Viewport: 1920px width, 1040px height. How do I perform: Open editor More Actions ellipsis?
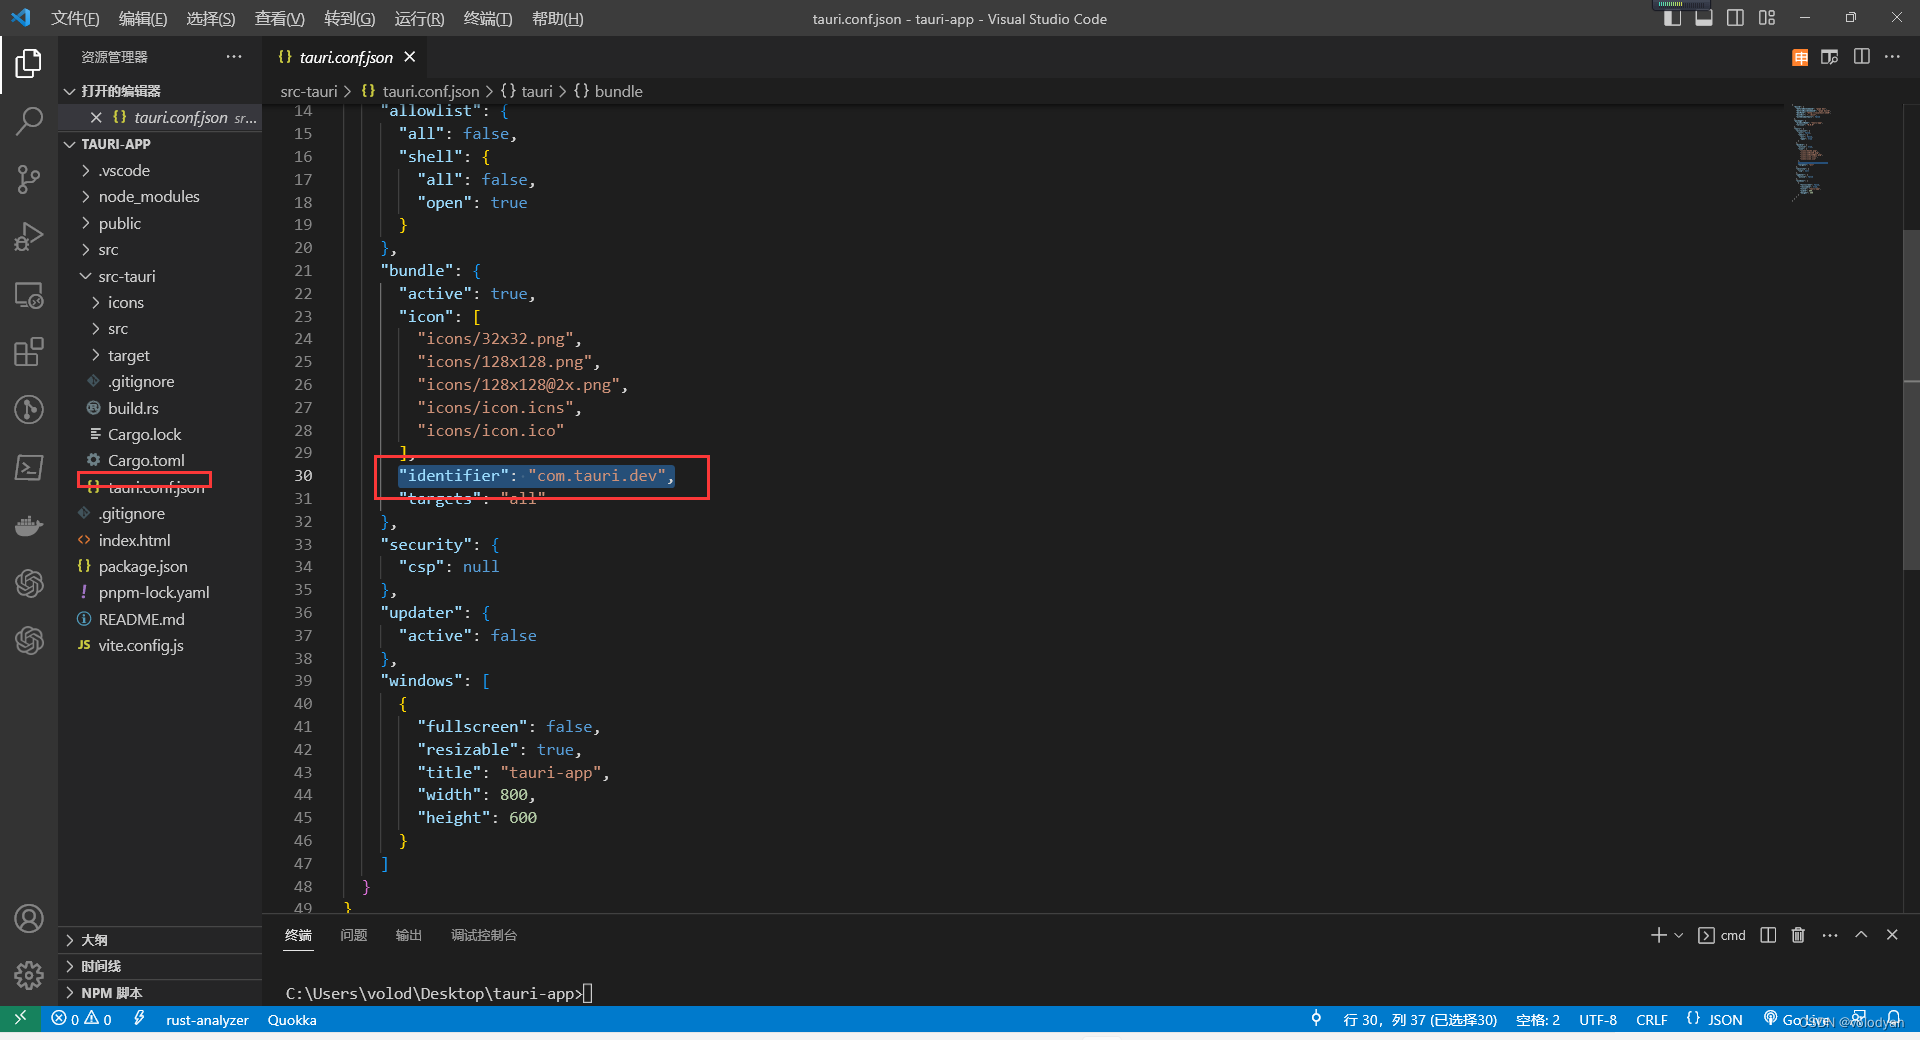pos(1892,57)
